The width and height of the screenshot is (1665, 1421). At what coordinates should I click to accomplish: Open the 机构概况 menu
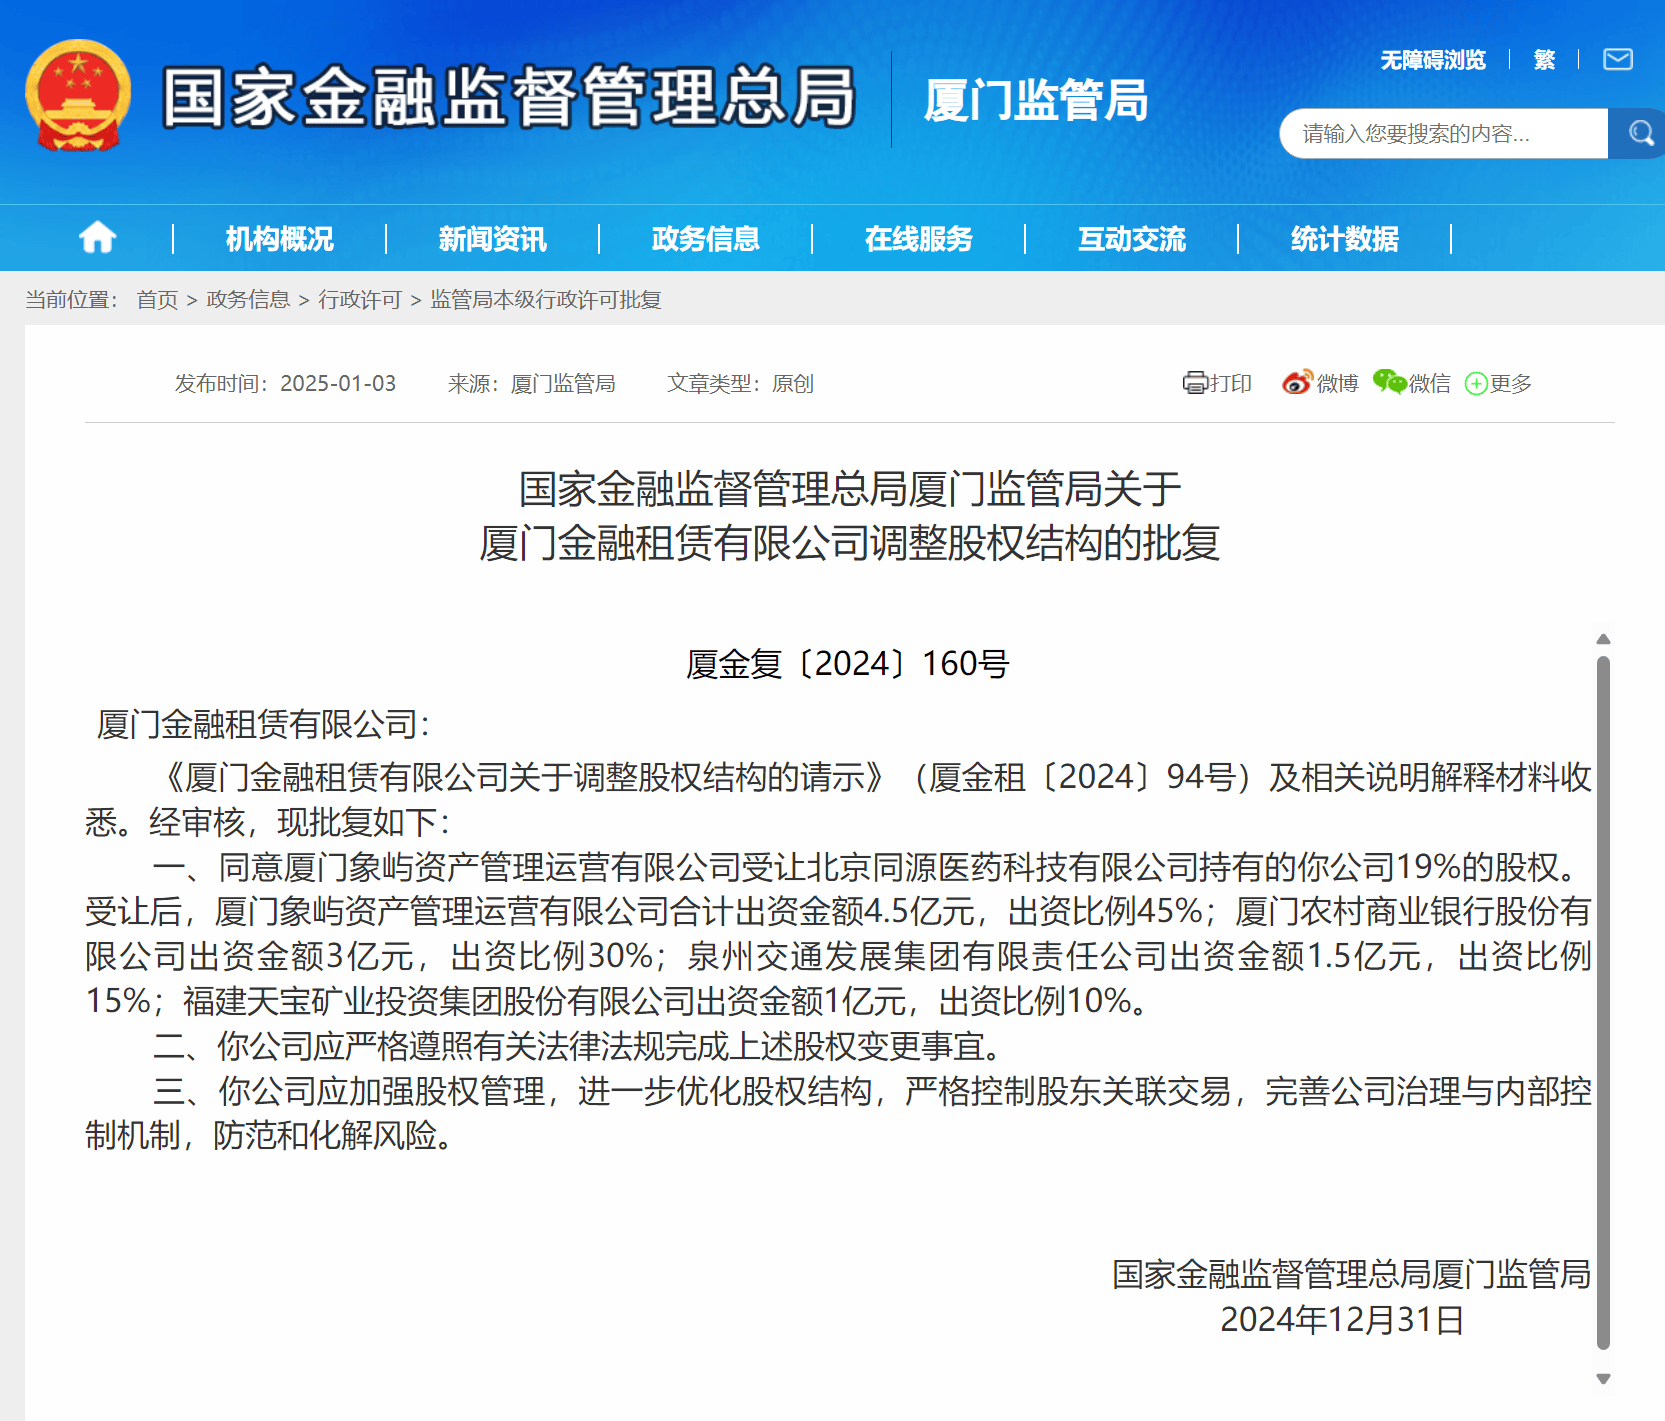click(279, 239)
